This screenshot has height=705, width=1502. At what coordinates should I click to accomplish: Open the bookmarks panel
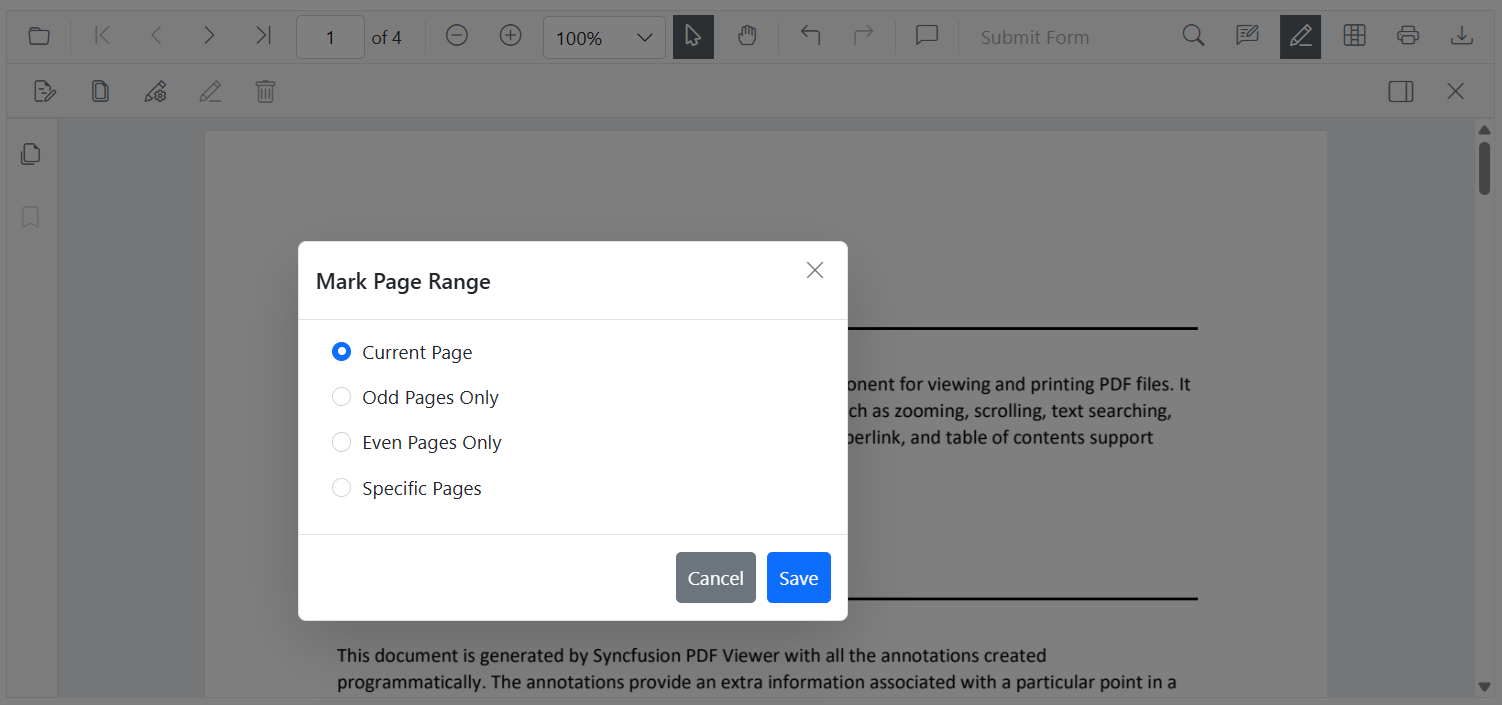pos(30,217)
